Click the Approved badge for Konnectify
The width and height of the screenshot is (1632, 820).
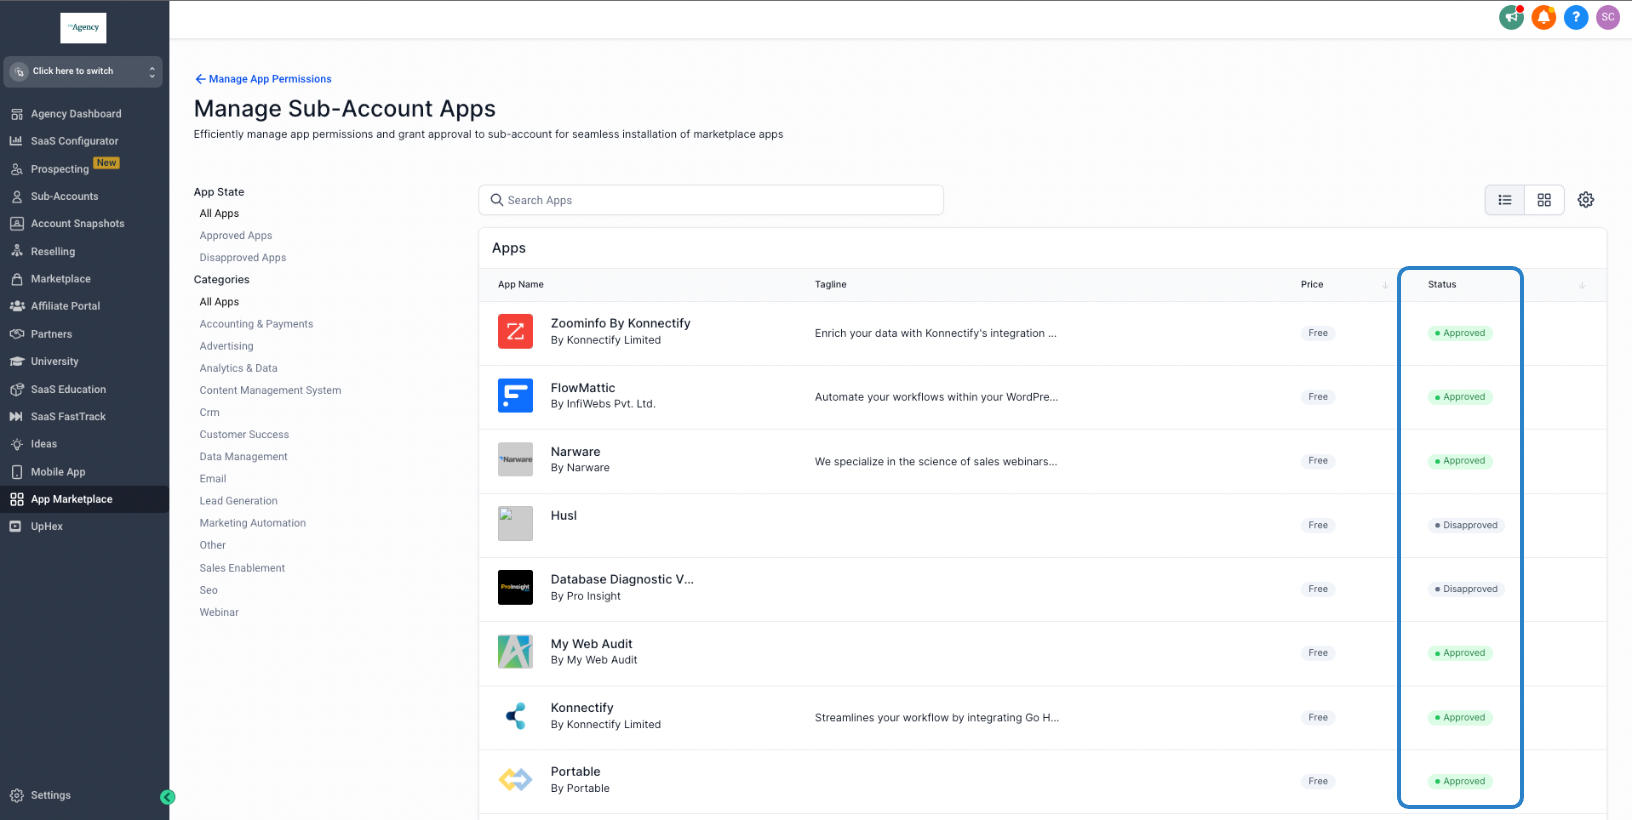pos(1460,718)
